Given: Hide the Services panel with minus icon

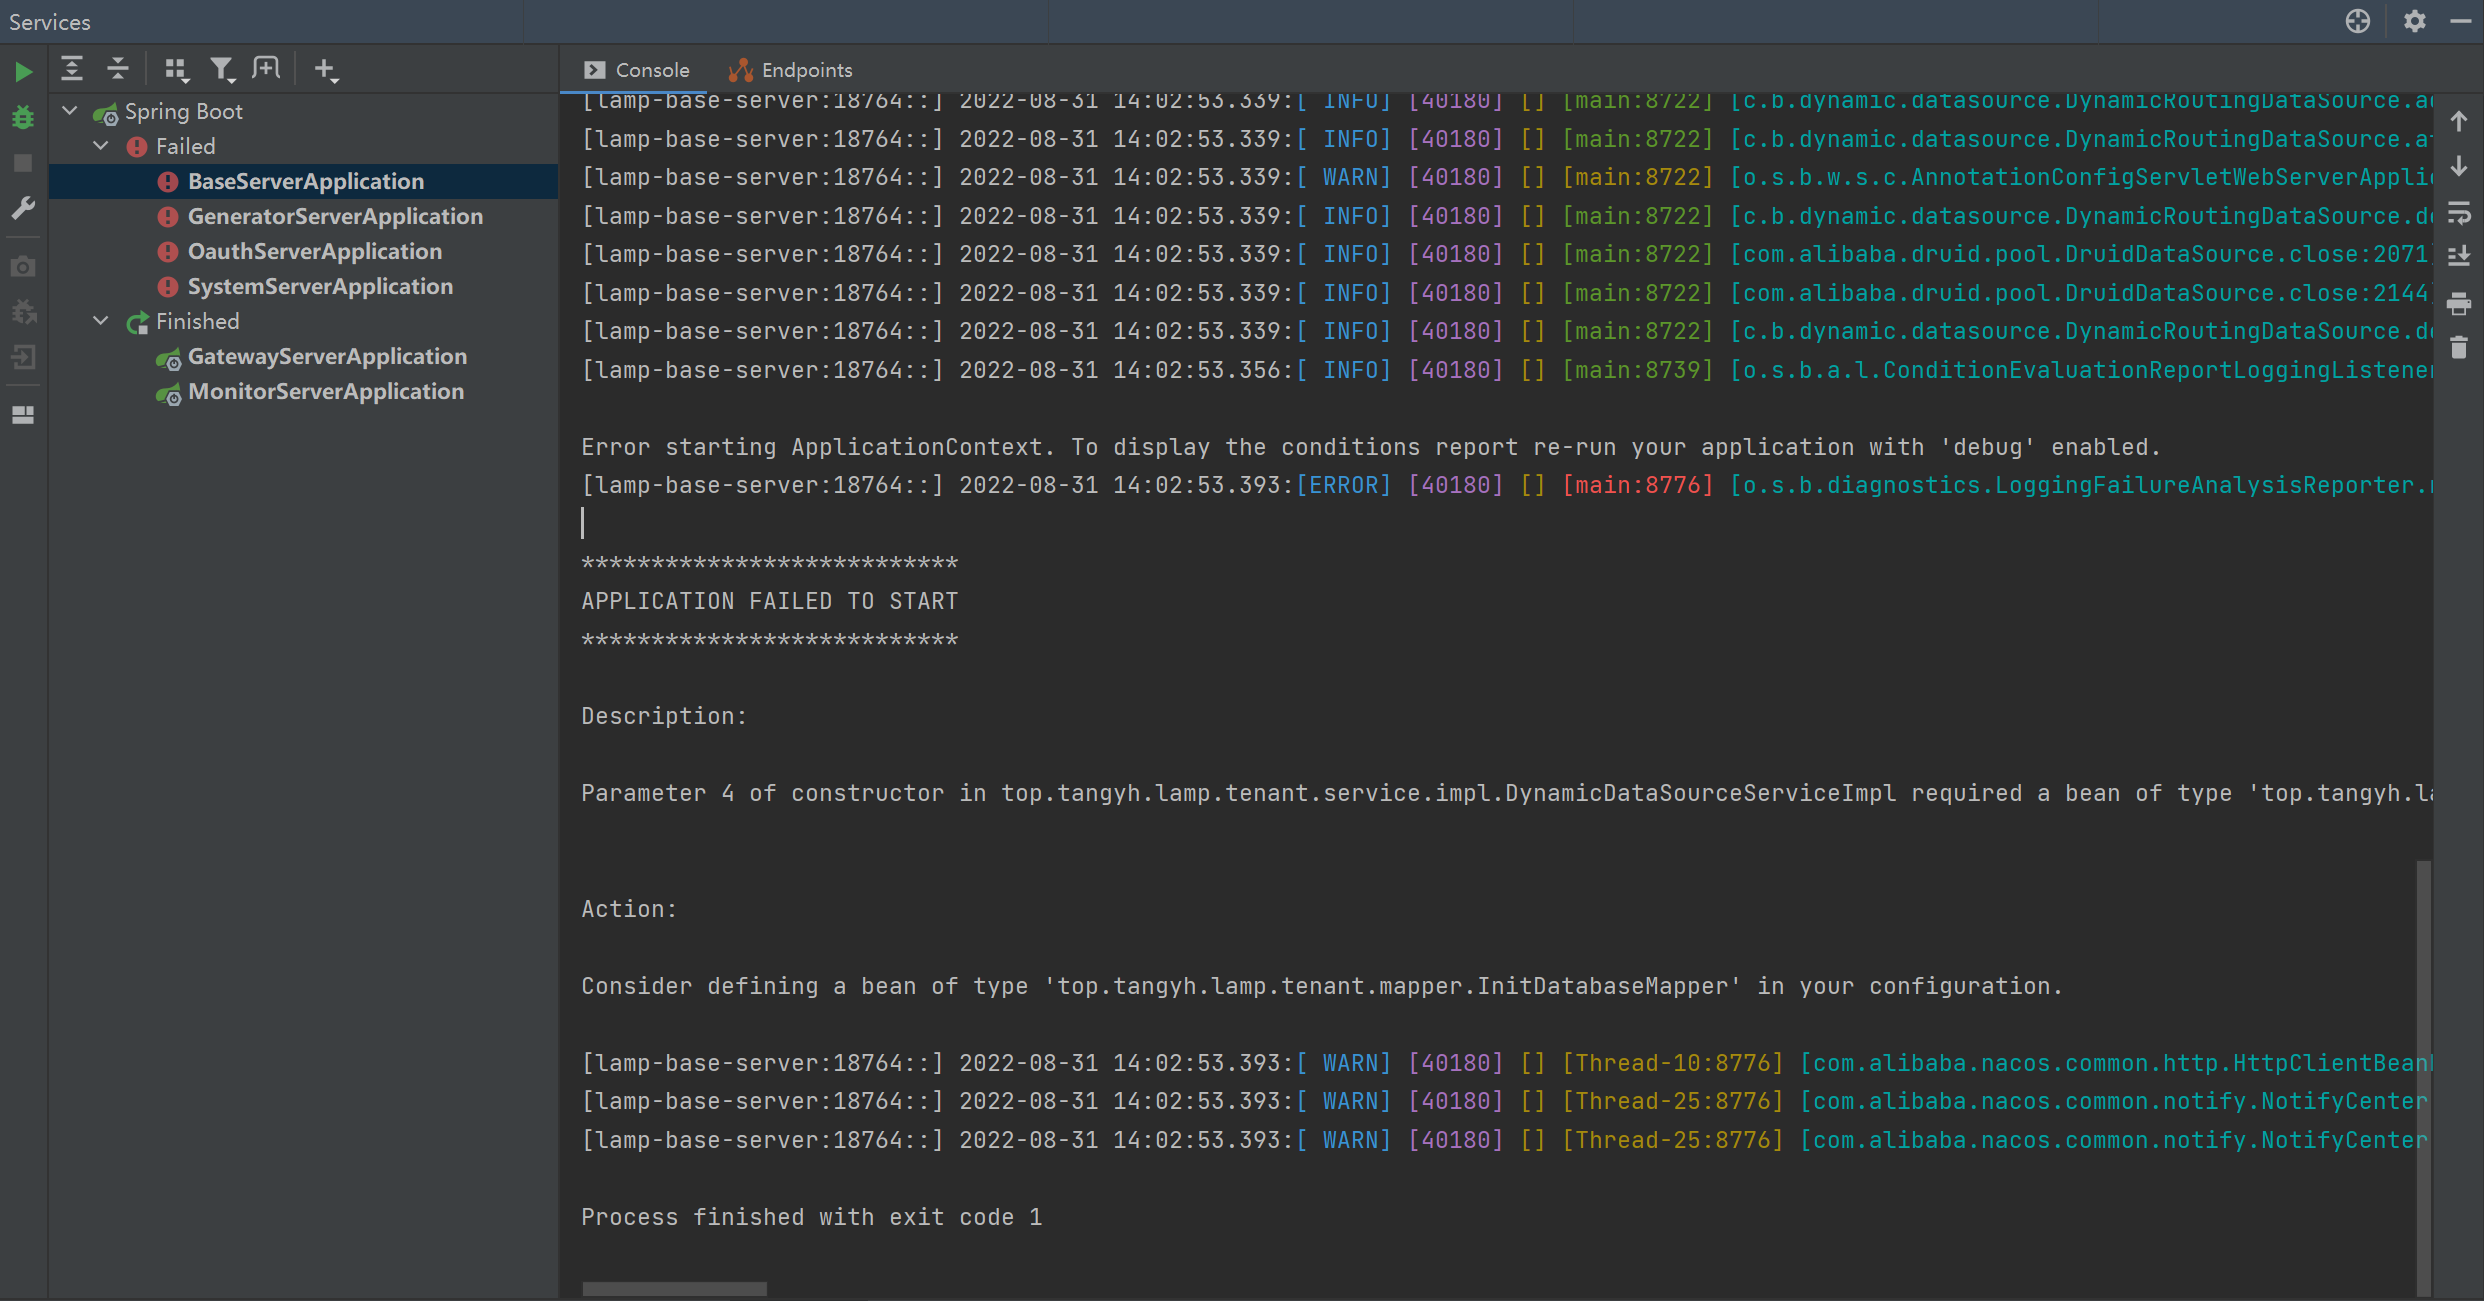Looking at the screenshot, I should (x=2461, y=21).
